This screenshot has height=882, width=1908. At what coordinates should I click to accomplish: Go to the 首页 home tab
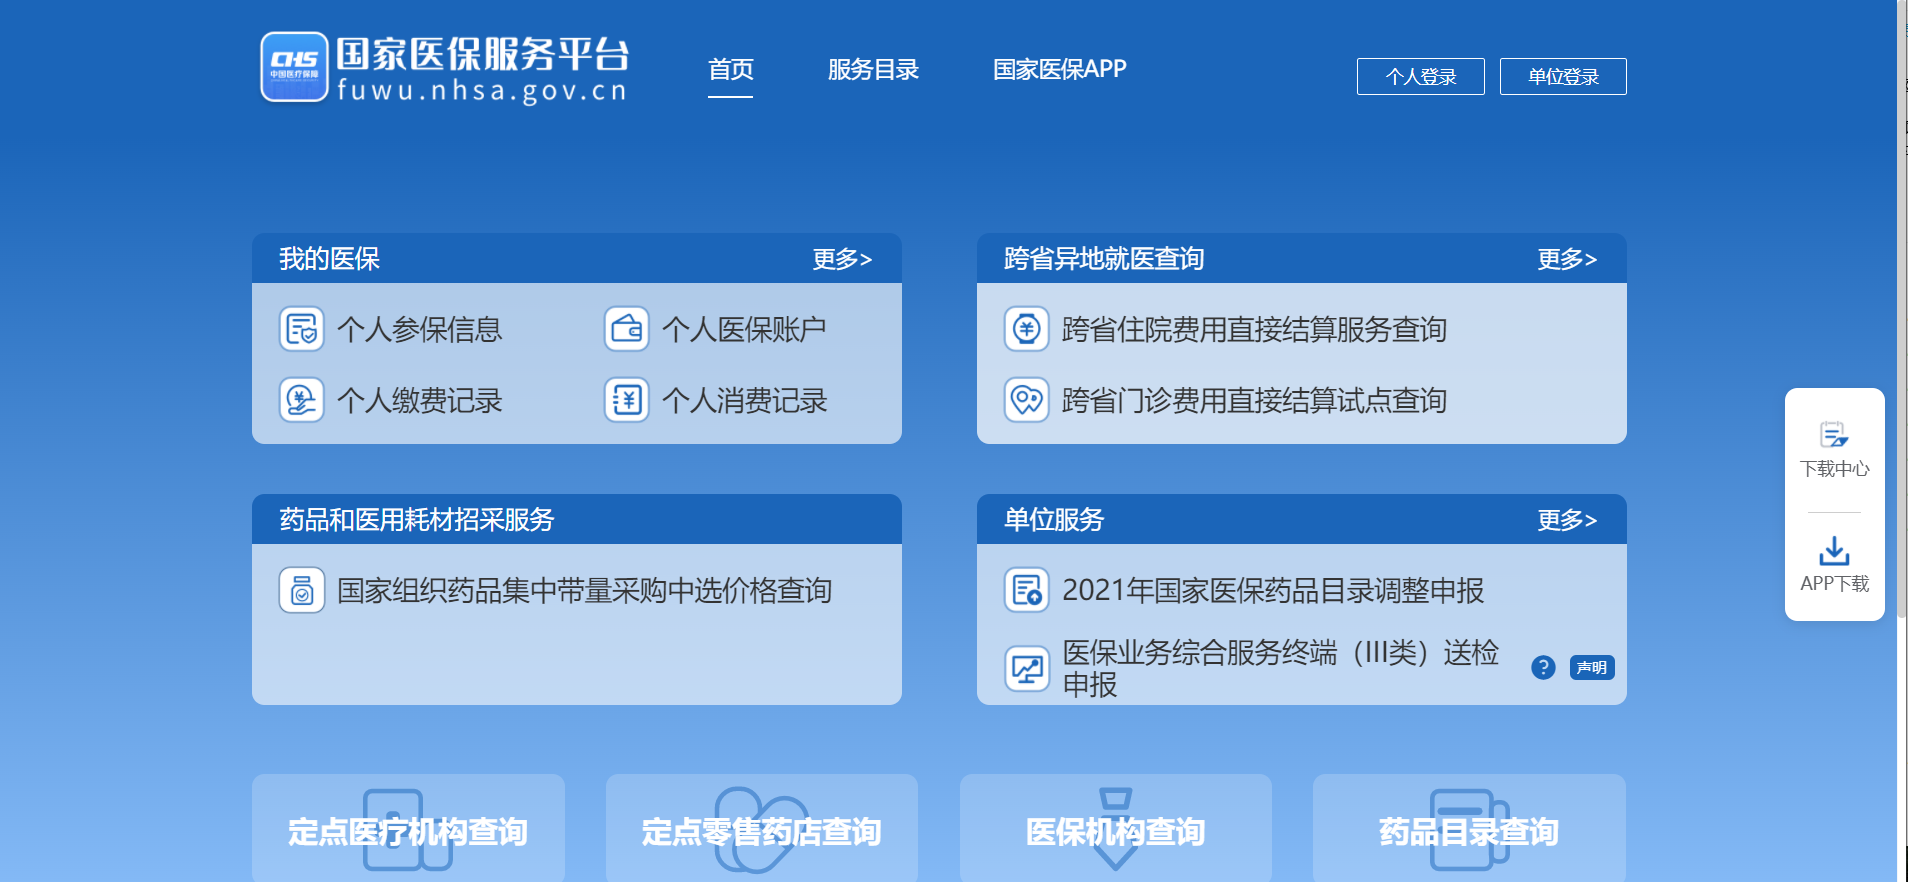click(730, 69)
